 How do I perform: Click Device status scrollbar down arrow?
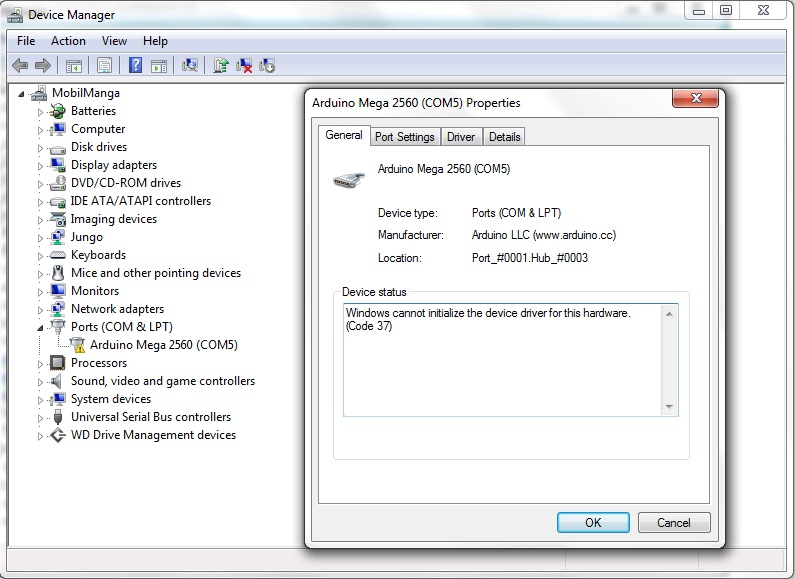[x=669, y=407]
